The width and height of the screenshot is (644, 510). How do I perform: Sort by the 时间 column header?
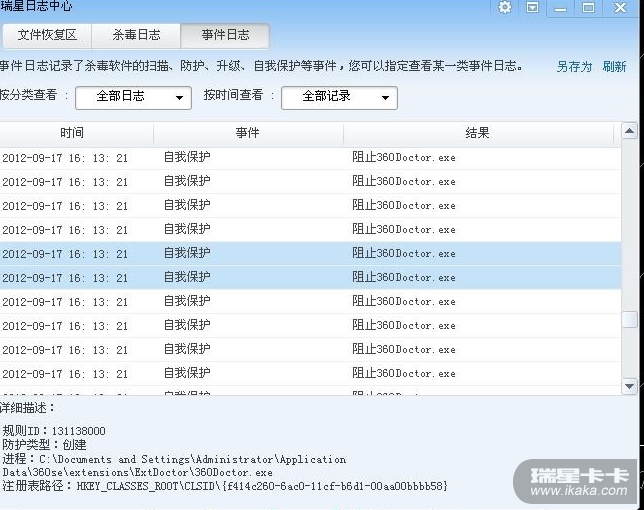click(x=76, y=133)
